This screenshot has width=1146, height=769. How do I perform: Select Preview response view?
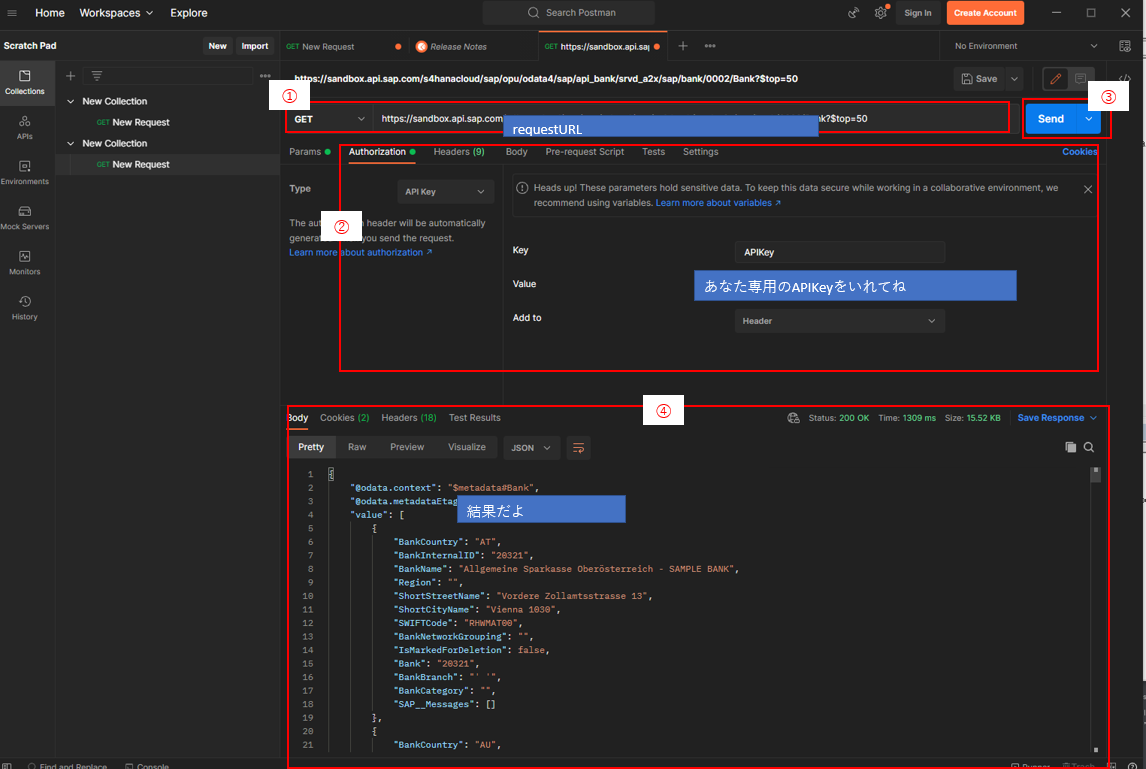tap(407, 447)
